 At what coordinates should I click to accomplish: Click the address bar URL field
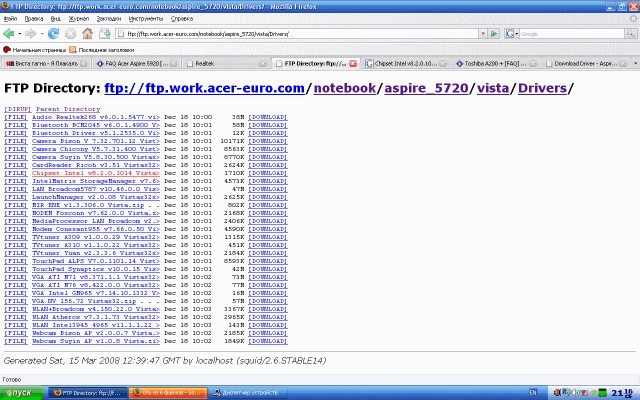(297, 34)
